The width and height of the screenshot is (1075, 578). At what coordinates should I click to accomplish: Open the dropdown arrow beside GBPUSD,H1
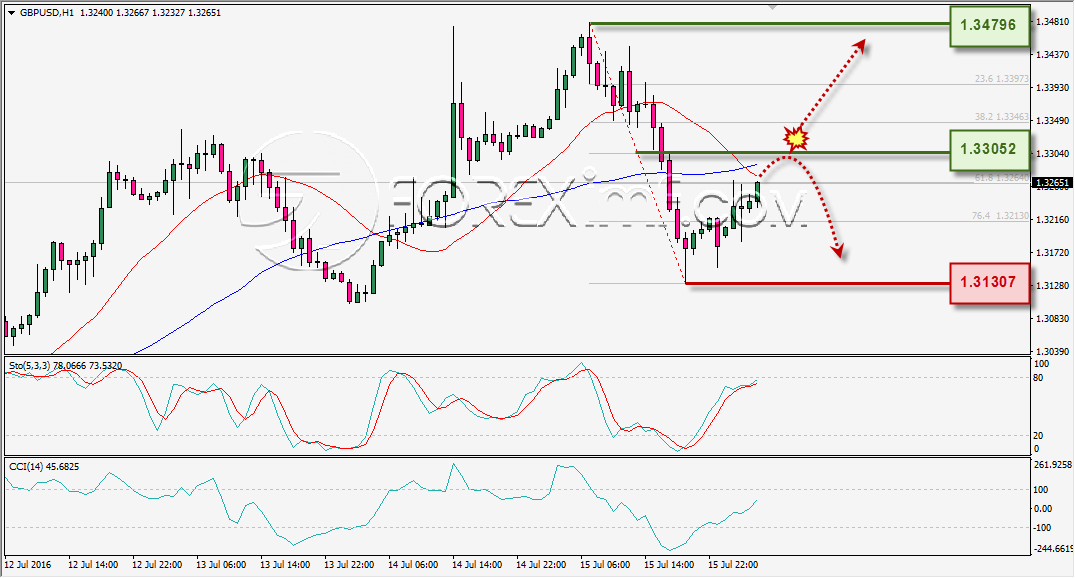click(11, 13)
